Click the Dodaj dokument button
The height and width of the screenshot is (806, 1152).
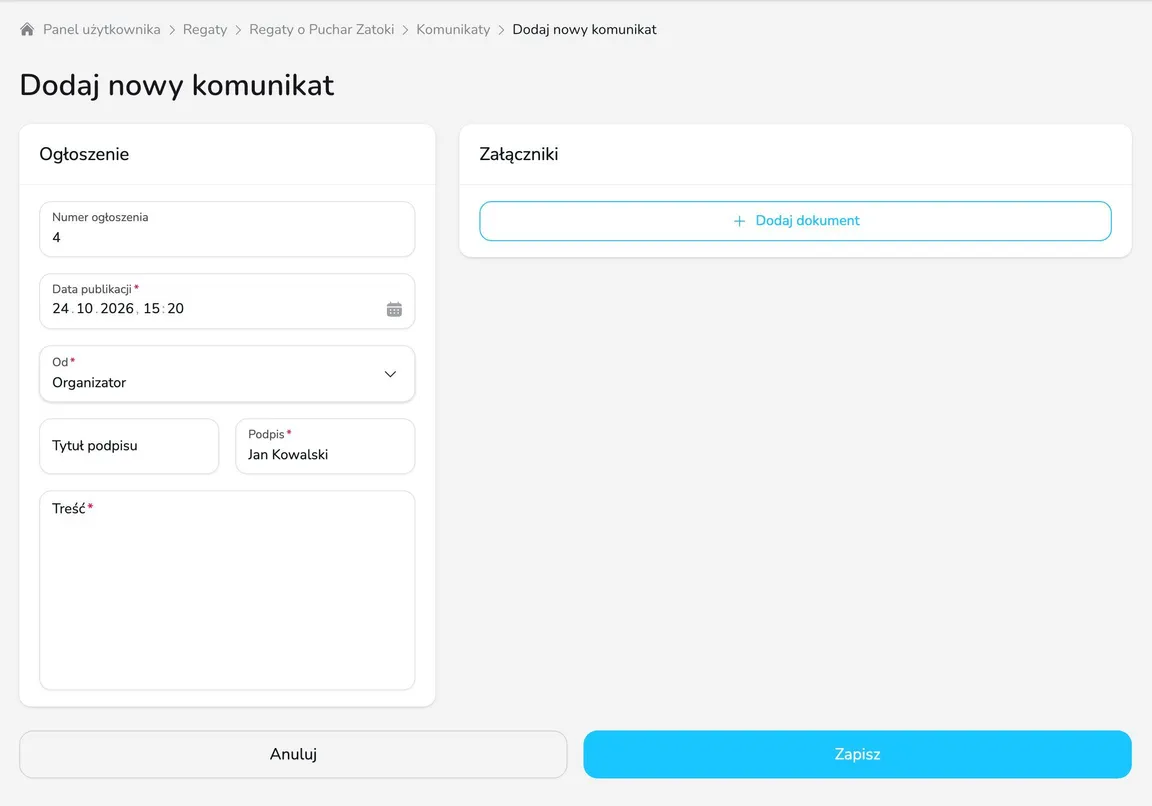pos(795,221)
